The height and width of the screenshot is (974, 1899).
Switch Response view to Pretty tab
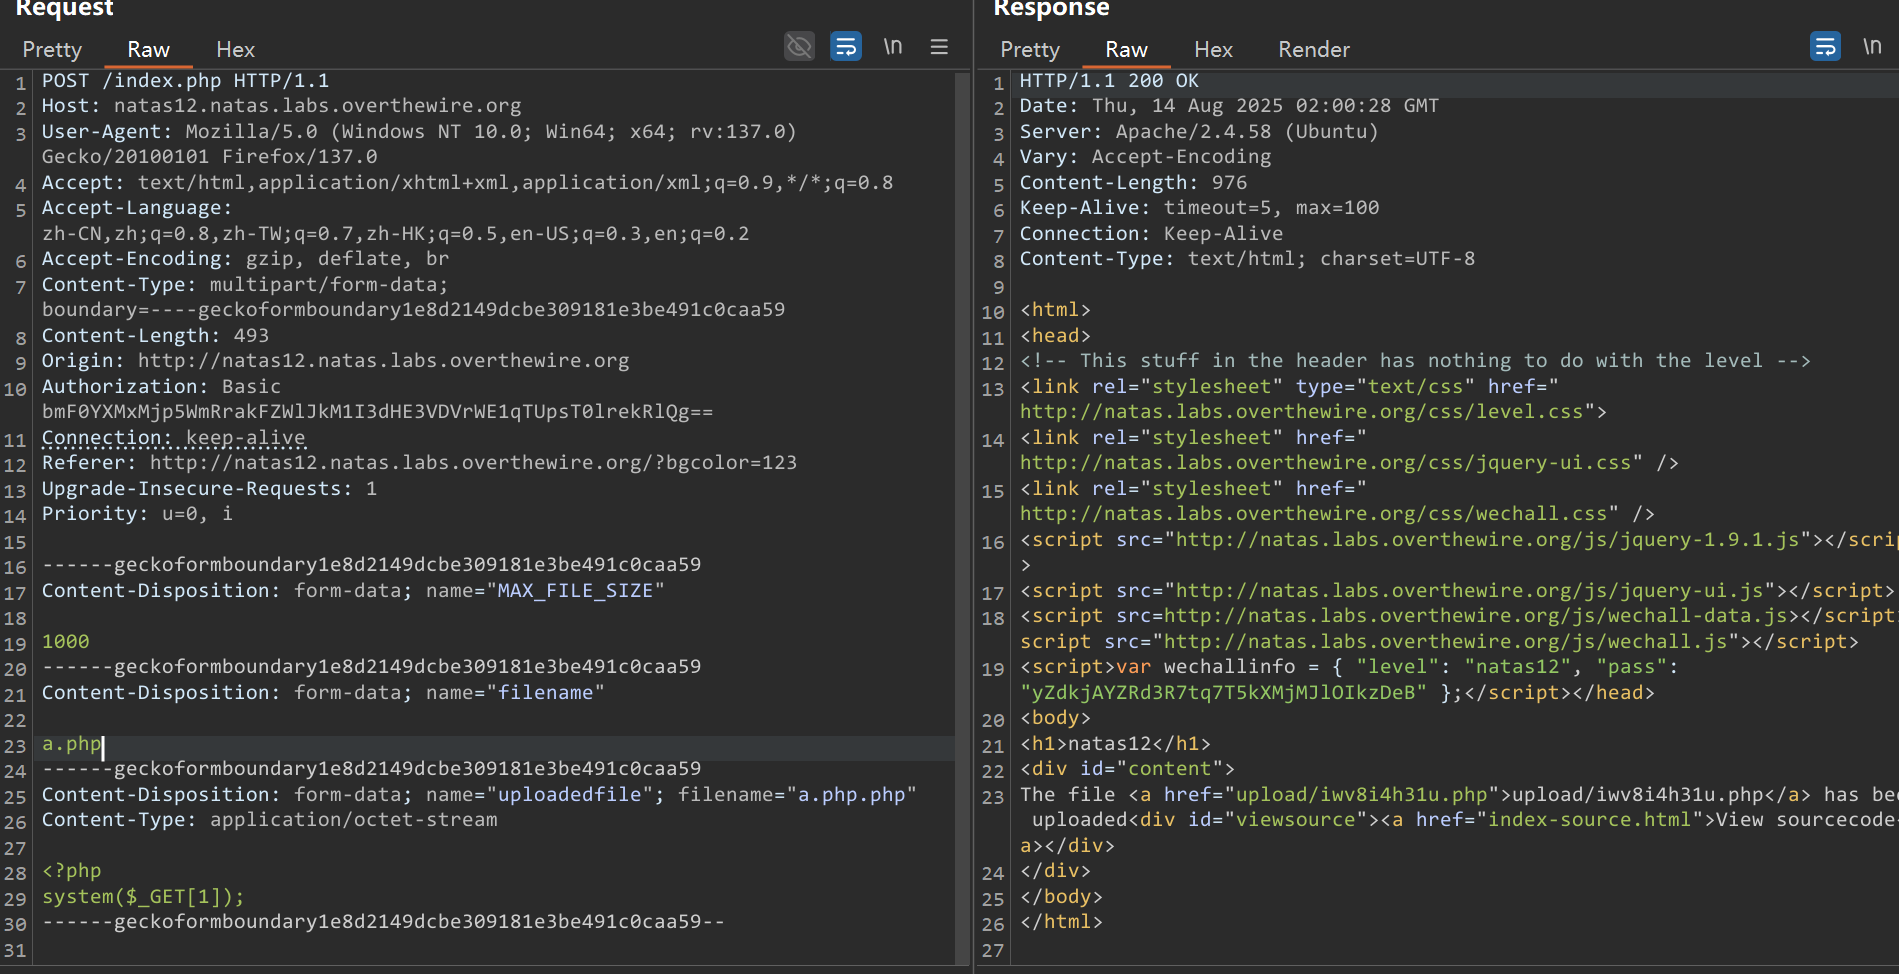click(x=1030, y=49)
